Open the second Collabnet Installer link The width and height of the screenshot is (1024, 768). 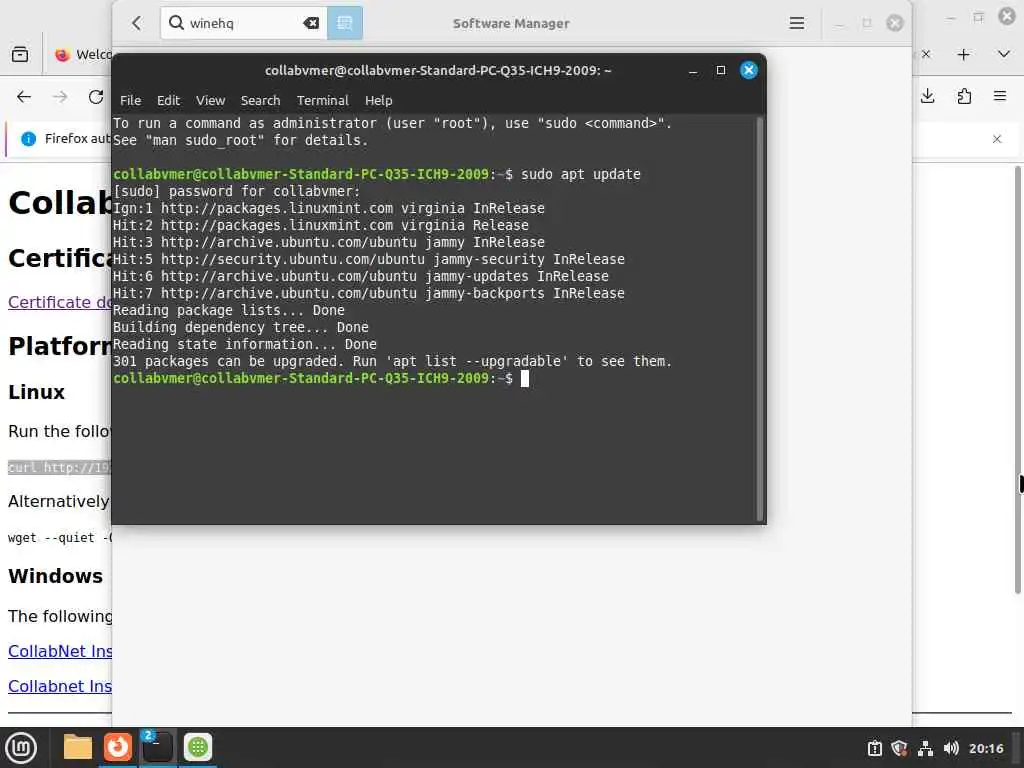(59, 686)
